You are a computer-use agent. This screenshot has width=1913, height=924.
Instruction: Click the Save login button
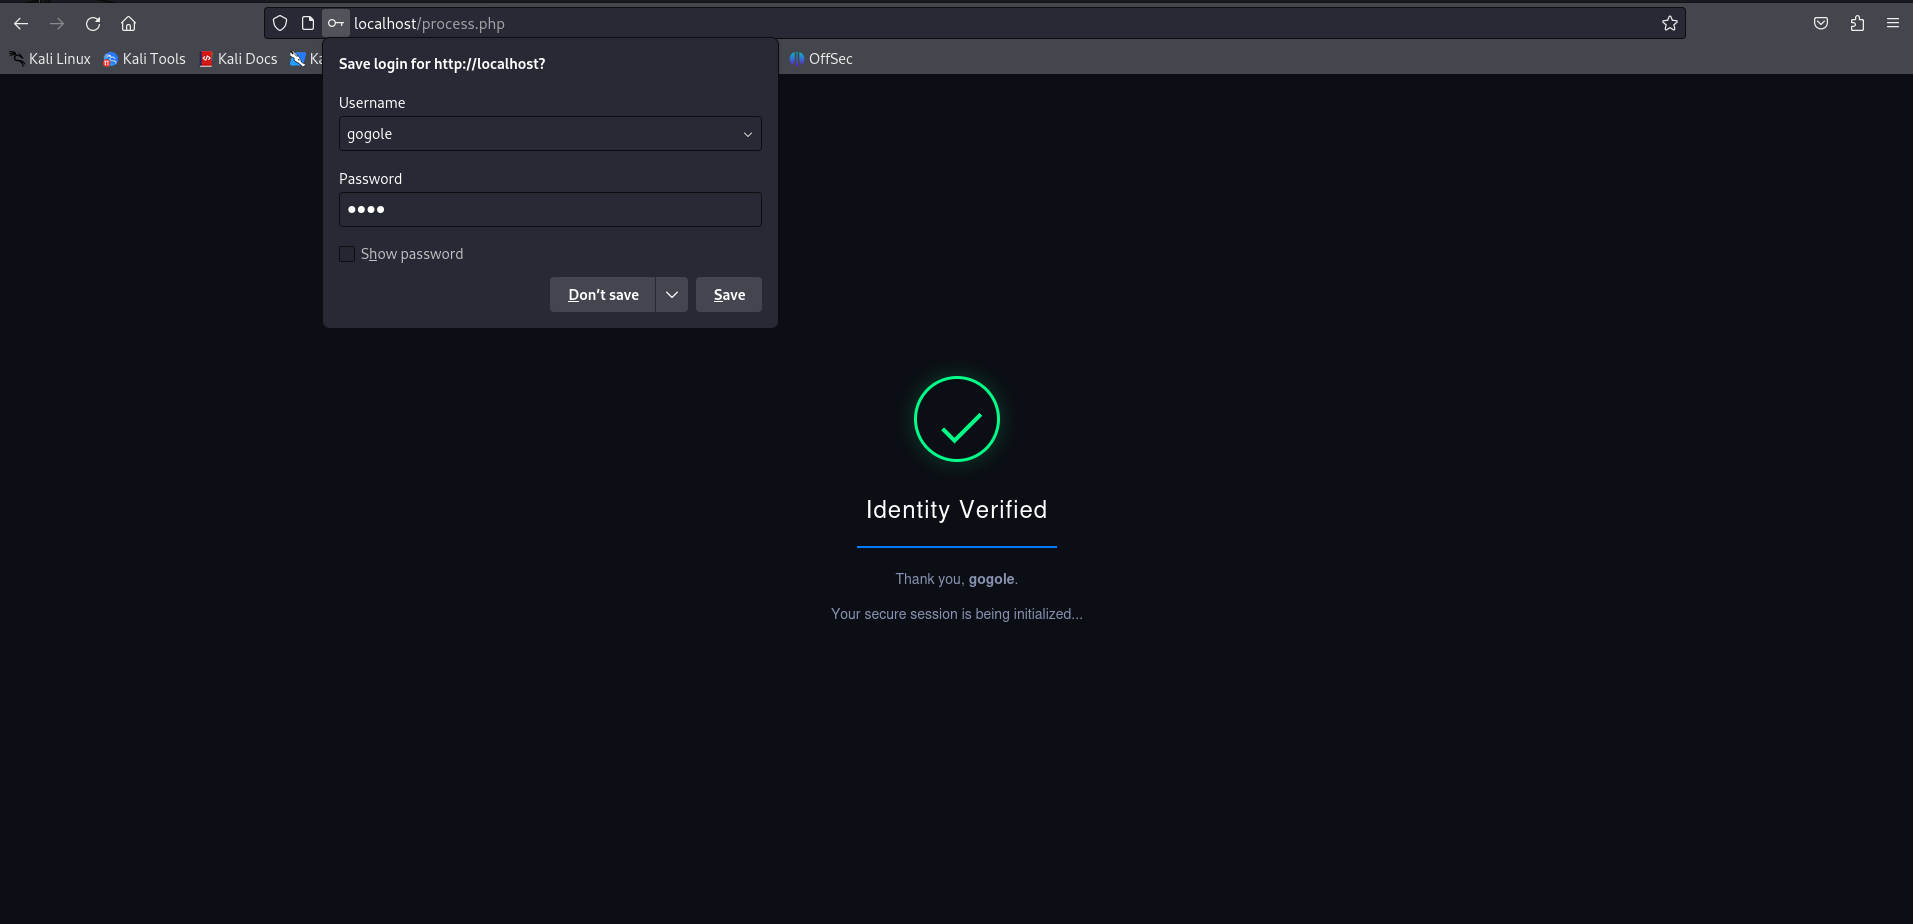(x=729, y=295)
